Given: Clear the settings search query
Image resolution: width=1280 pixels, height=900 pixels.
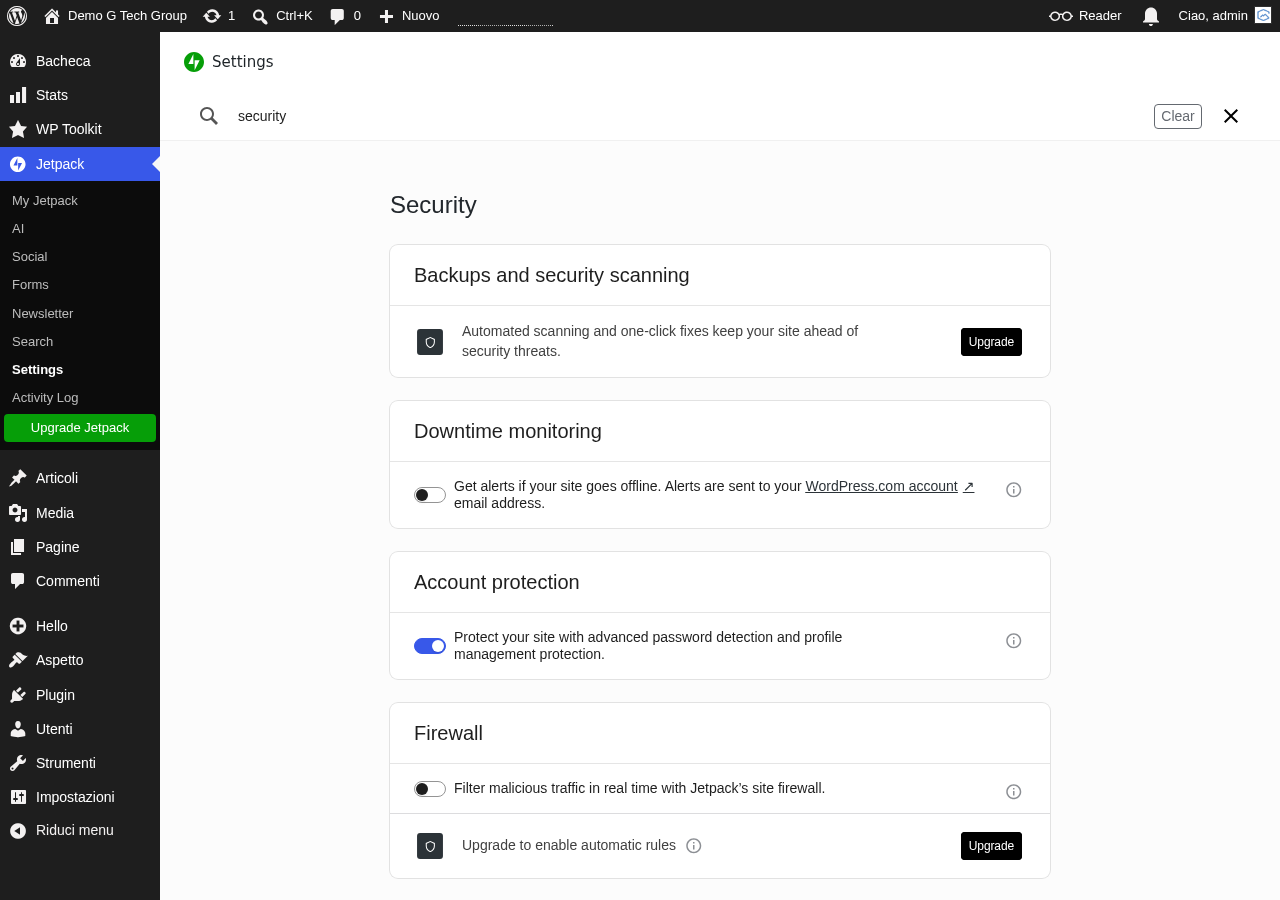Looking at the screenshot, I should pos(1178,116).
